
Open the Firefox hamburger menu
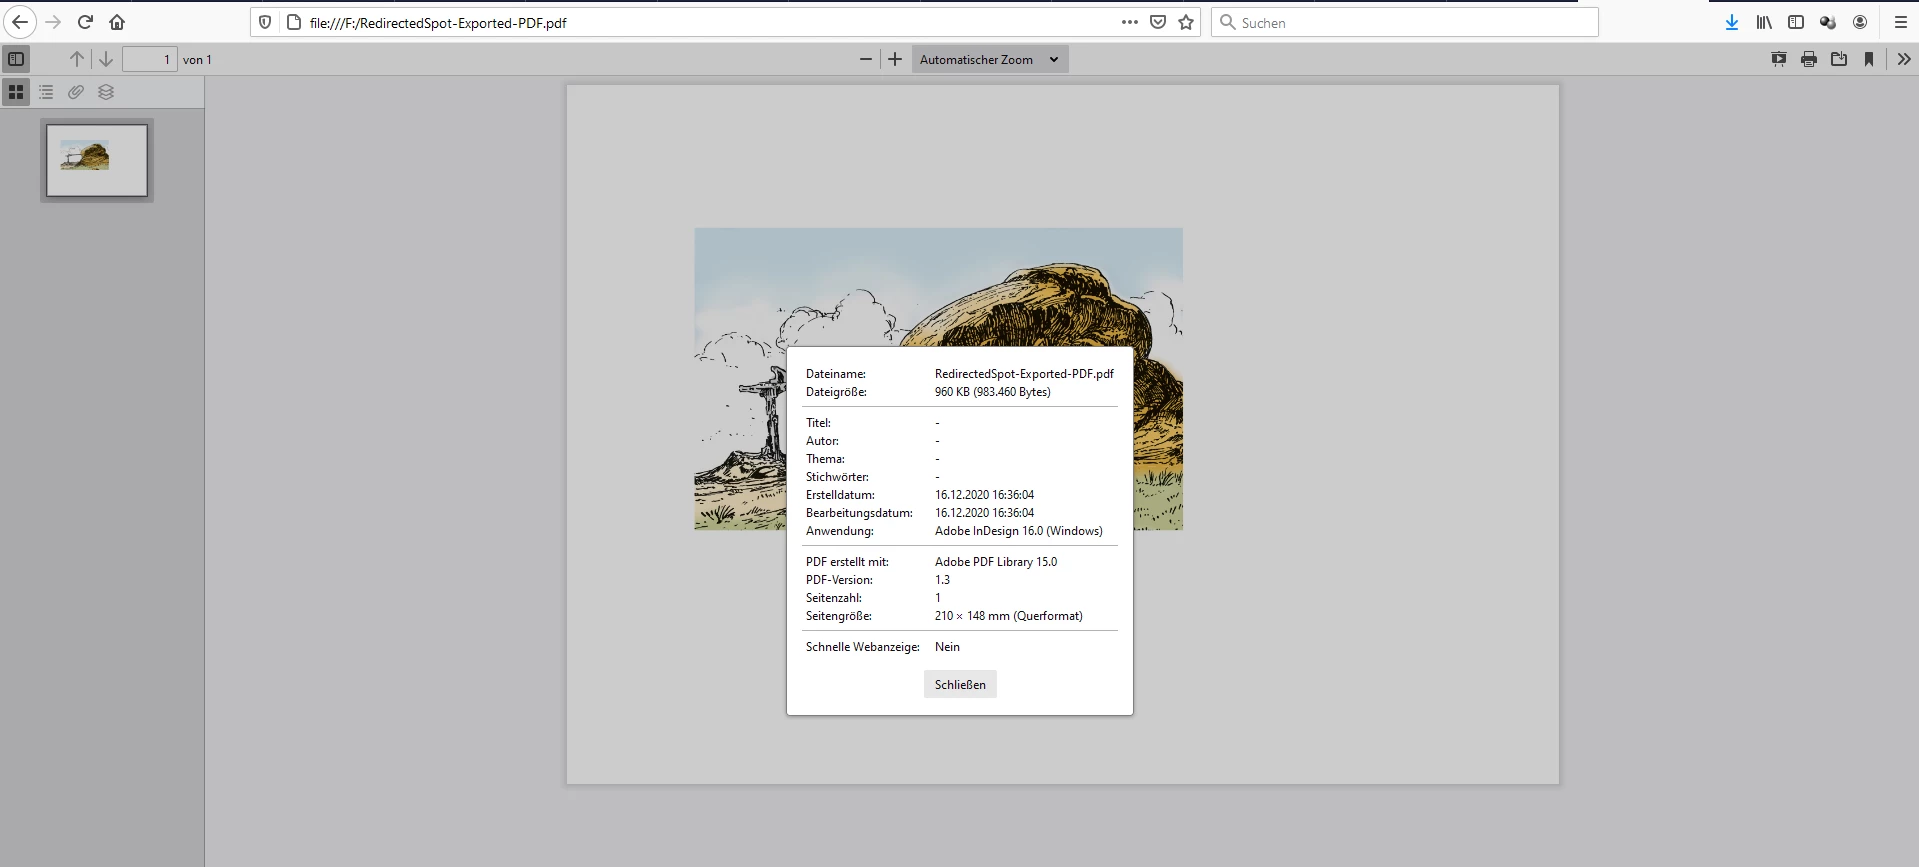pyautogui.click(x=1901, y=22)
